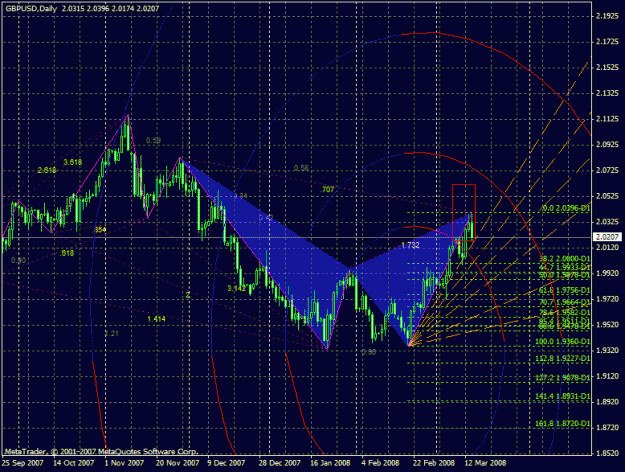The width and height of the screenshot is (625, 472).
Task: Click the 1.8920 price axis label
Action: coord(607,402)
